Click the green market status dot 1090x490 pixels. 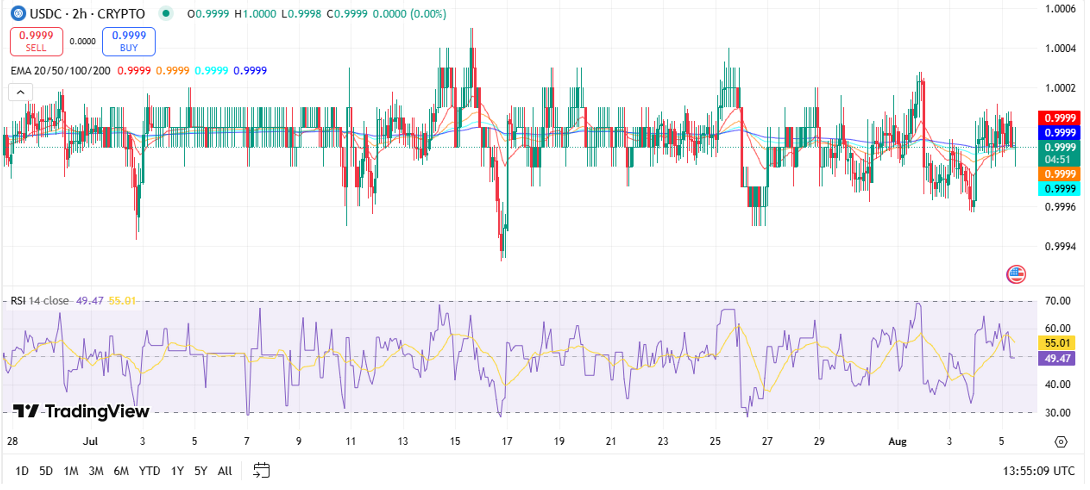(x=164, y=14)
